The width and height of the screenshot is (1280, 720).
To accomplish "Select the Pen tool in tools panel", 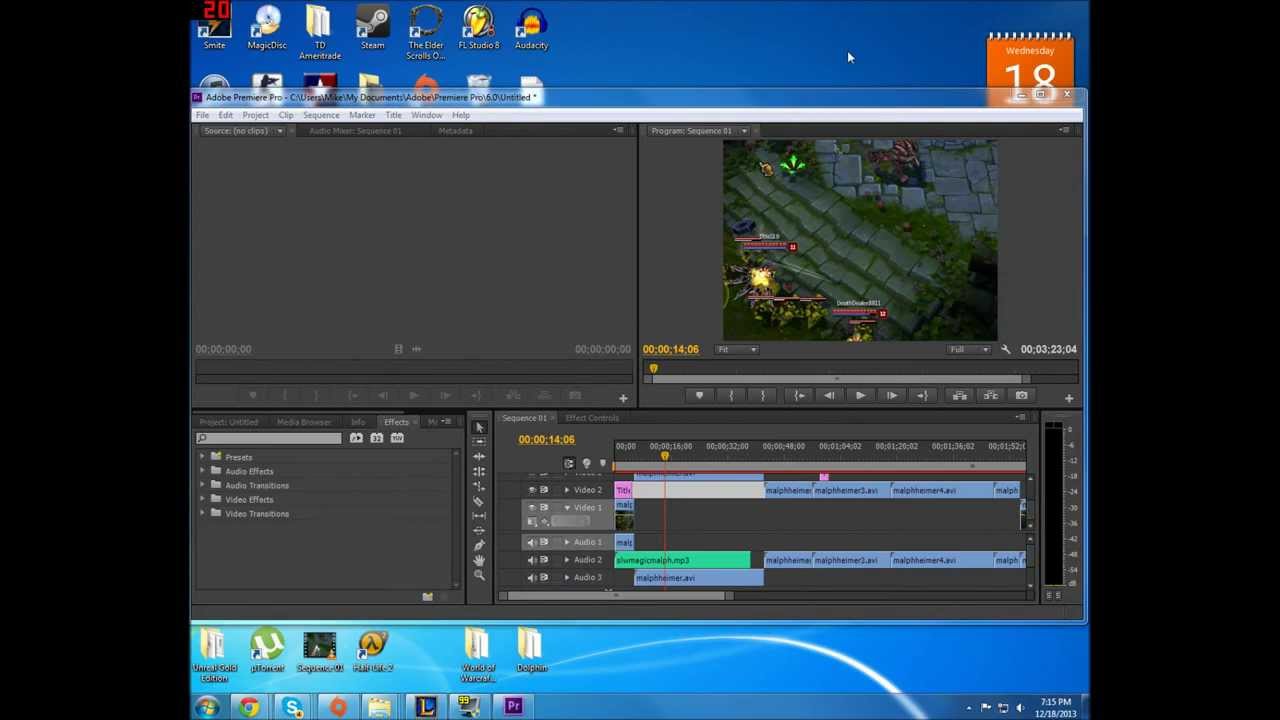I will point(479,545).
